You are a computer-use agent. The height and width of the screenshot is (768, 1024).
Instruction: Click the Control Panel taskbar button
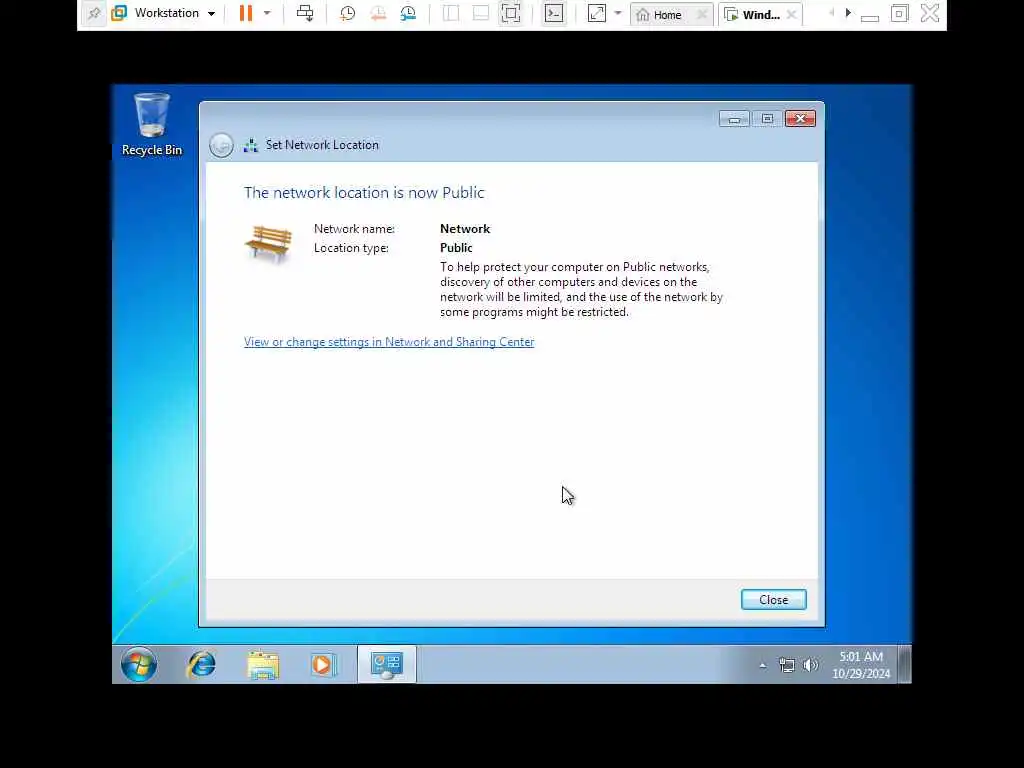tap(387, 664)
